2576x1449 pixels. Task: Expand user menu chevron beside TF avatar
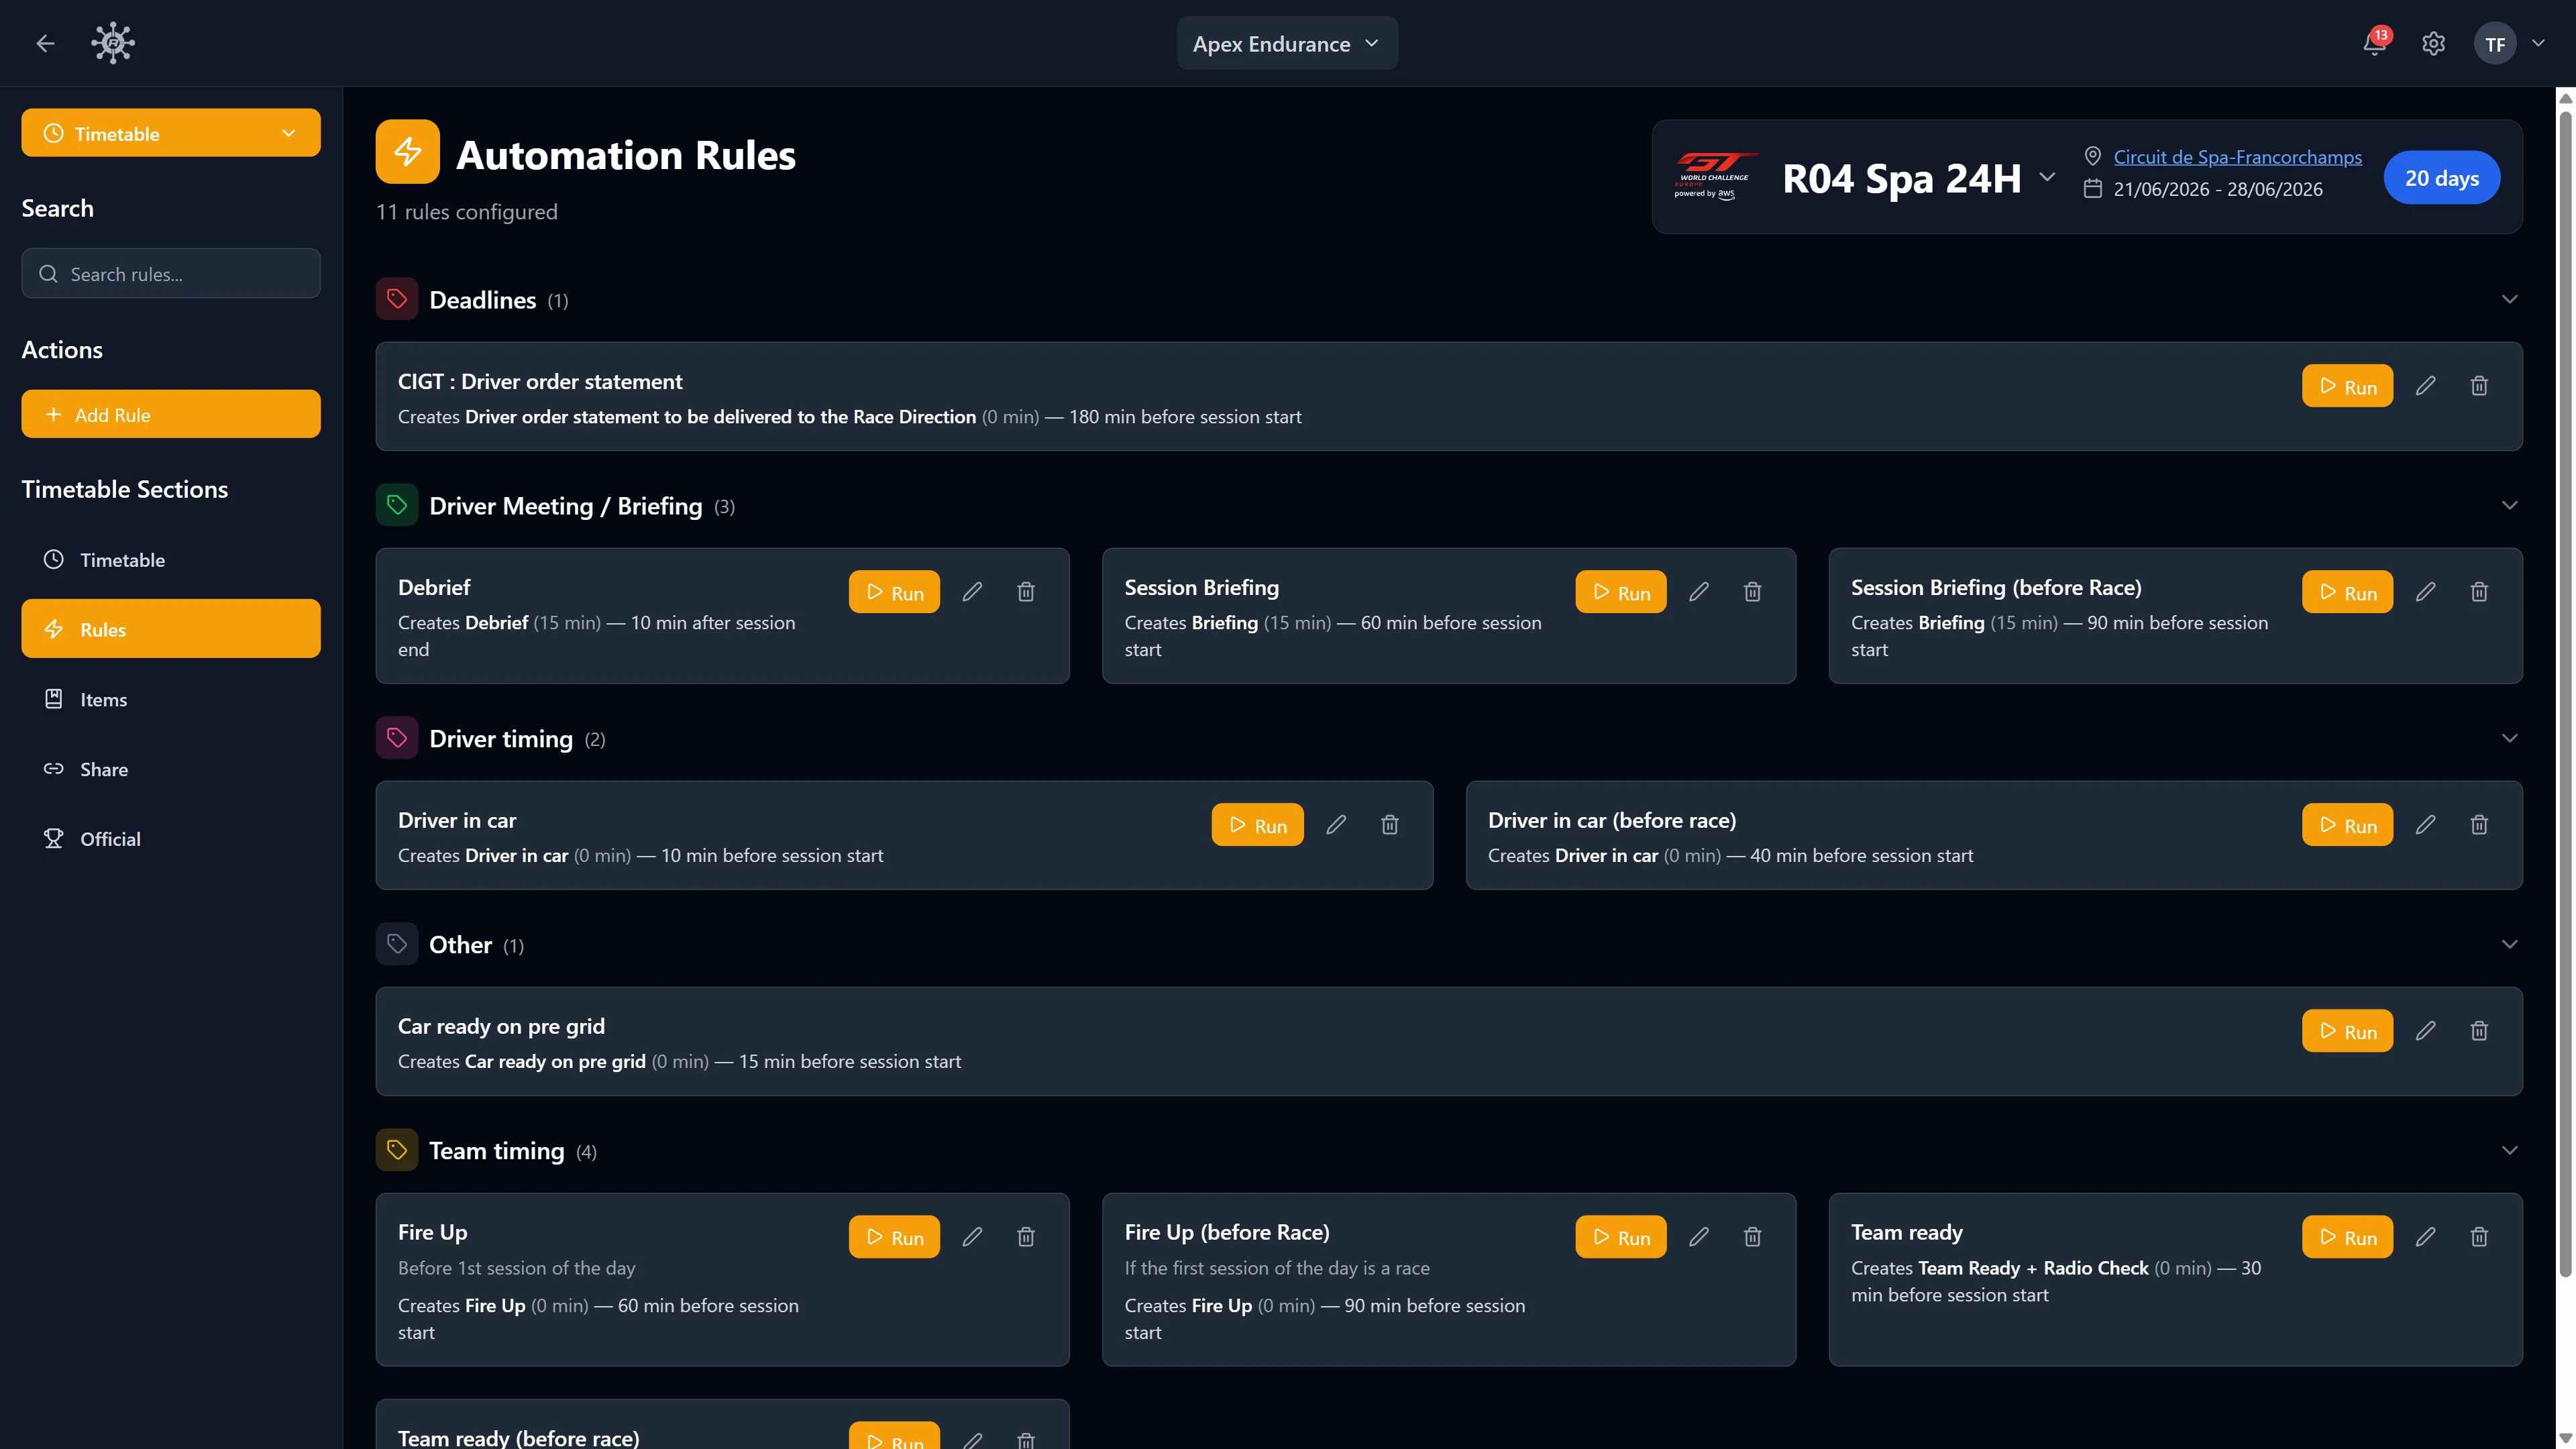pyautogui.click(x=2538, y=43)
